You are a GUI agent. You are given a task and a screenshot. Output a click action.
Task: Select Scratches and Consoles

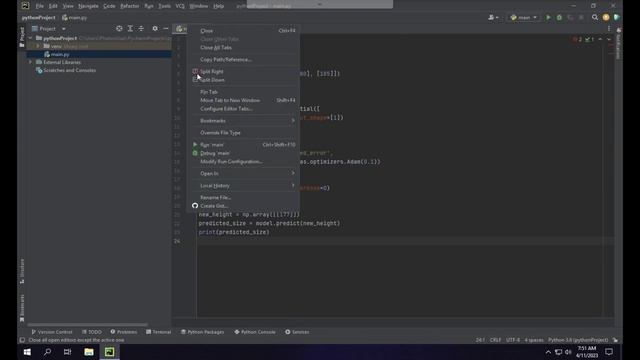(69, 70)
